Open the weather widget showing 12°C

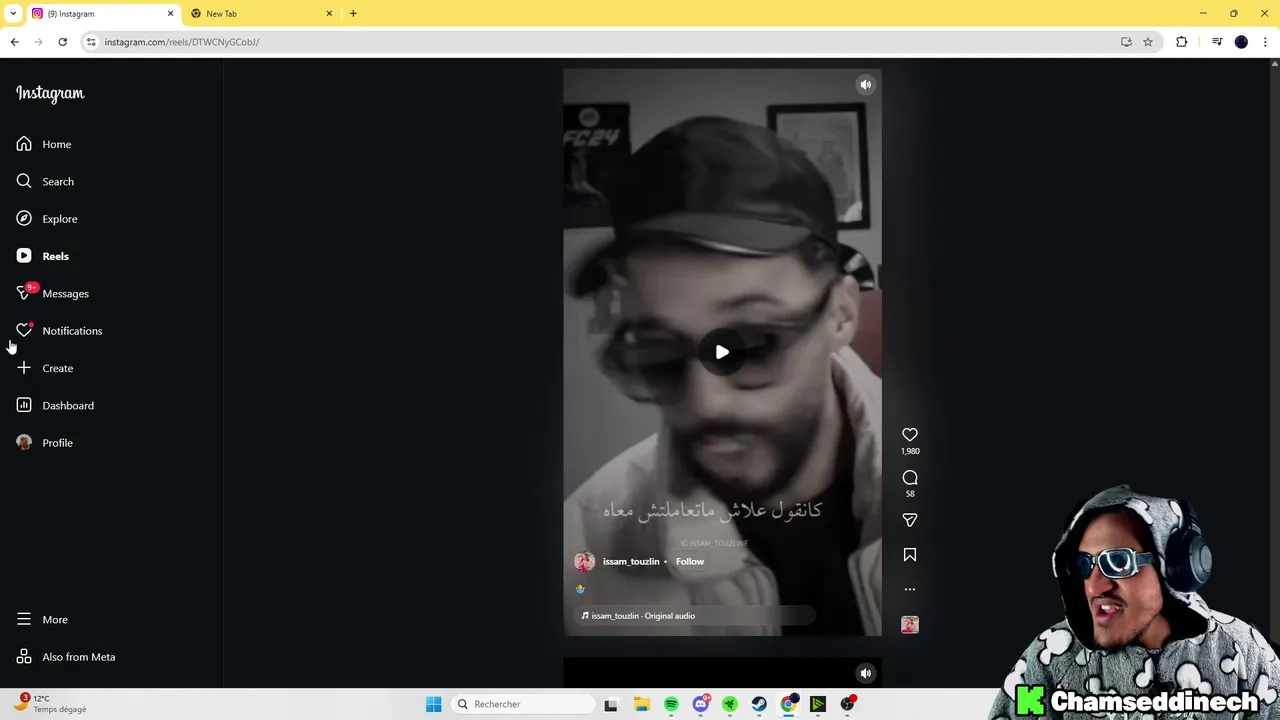click(52, 704)
